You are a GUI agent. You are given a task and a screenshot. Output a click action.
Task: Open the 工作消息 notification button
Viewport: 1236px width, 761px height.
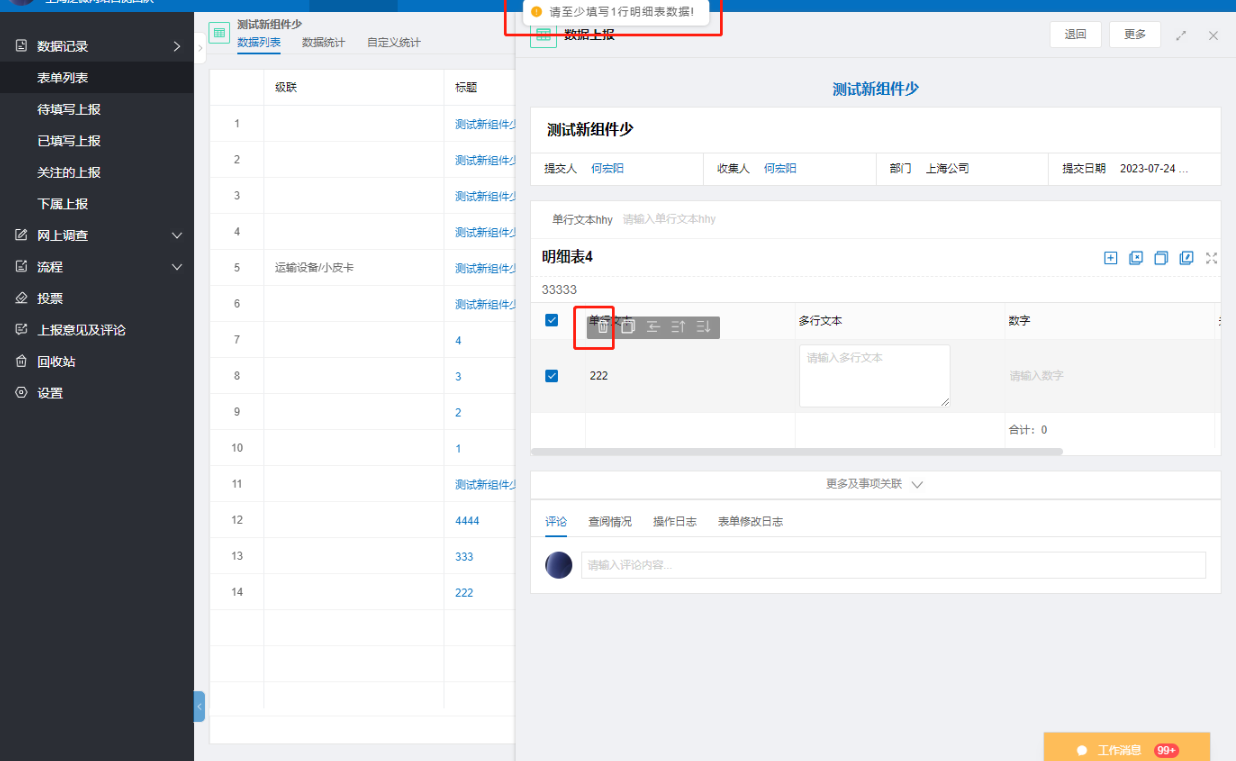coord(1127,747)
